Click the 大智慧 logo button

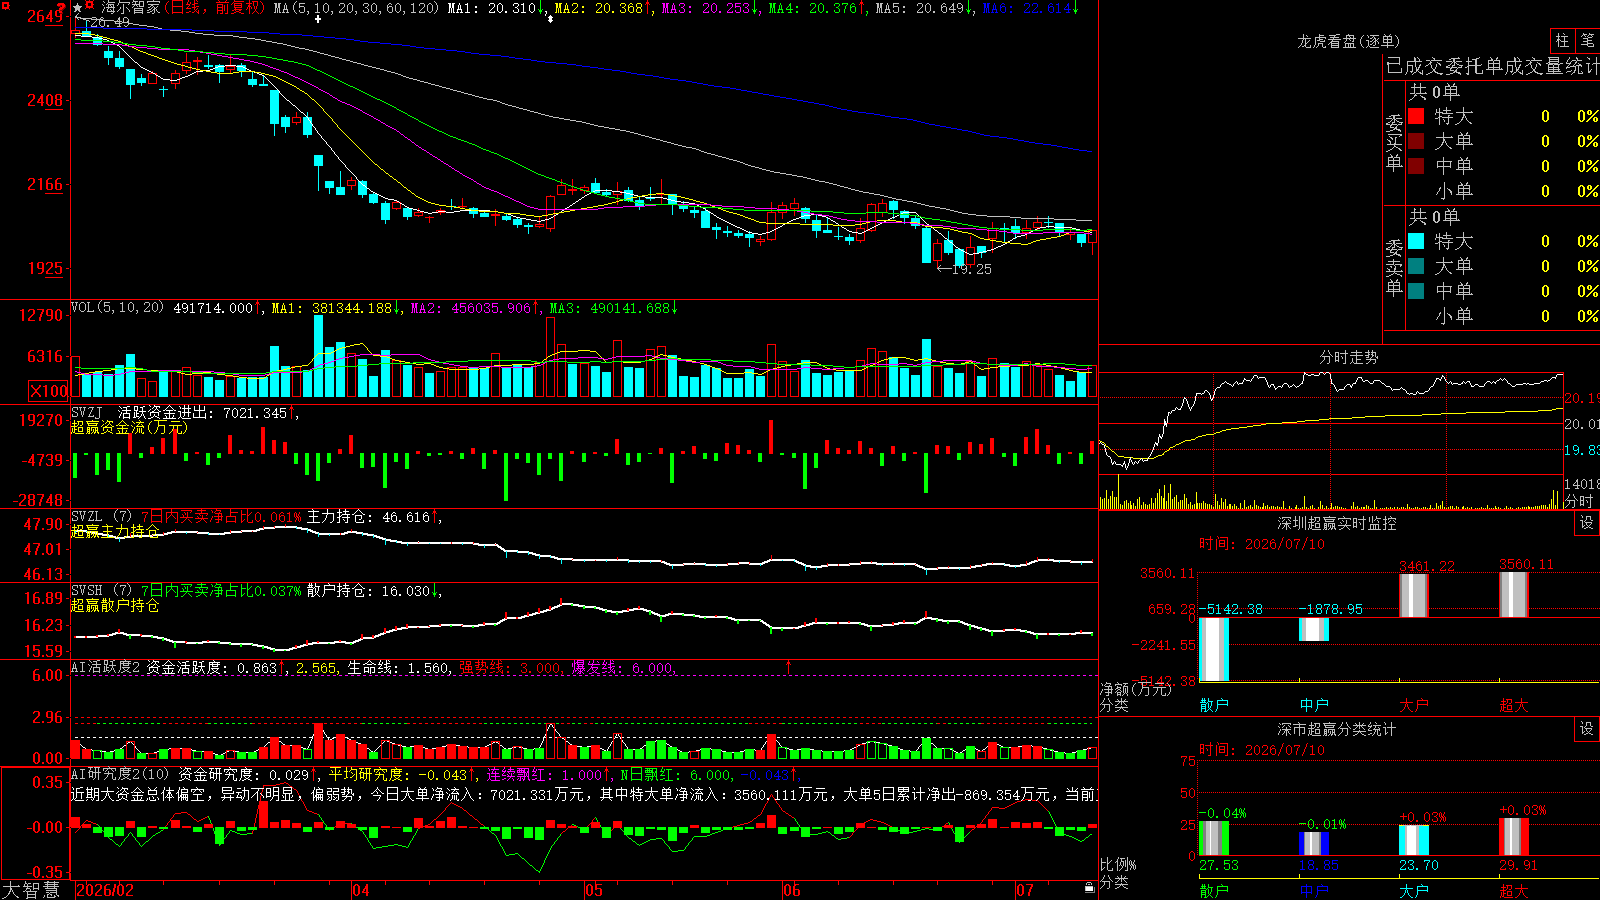[32, 890]
